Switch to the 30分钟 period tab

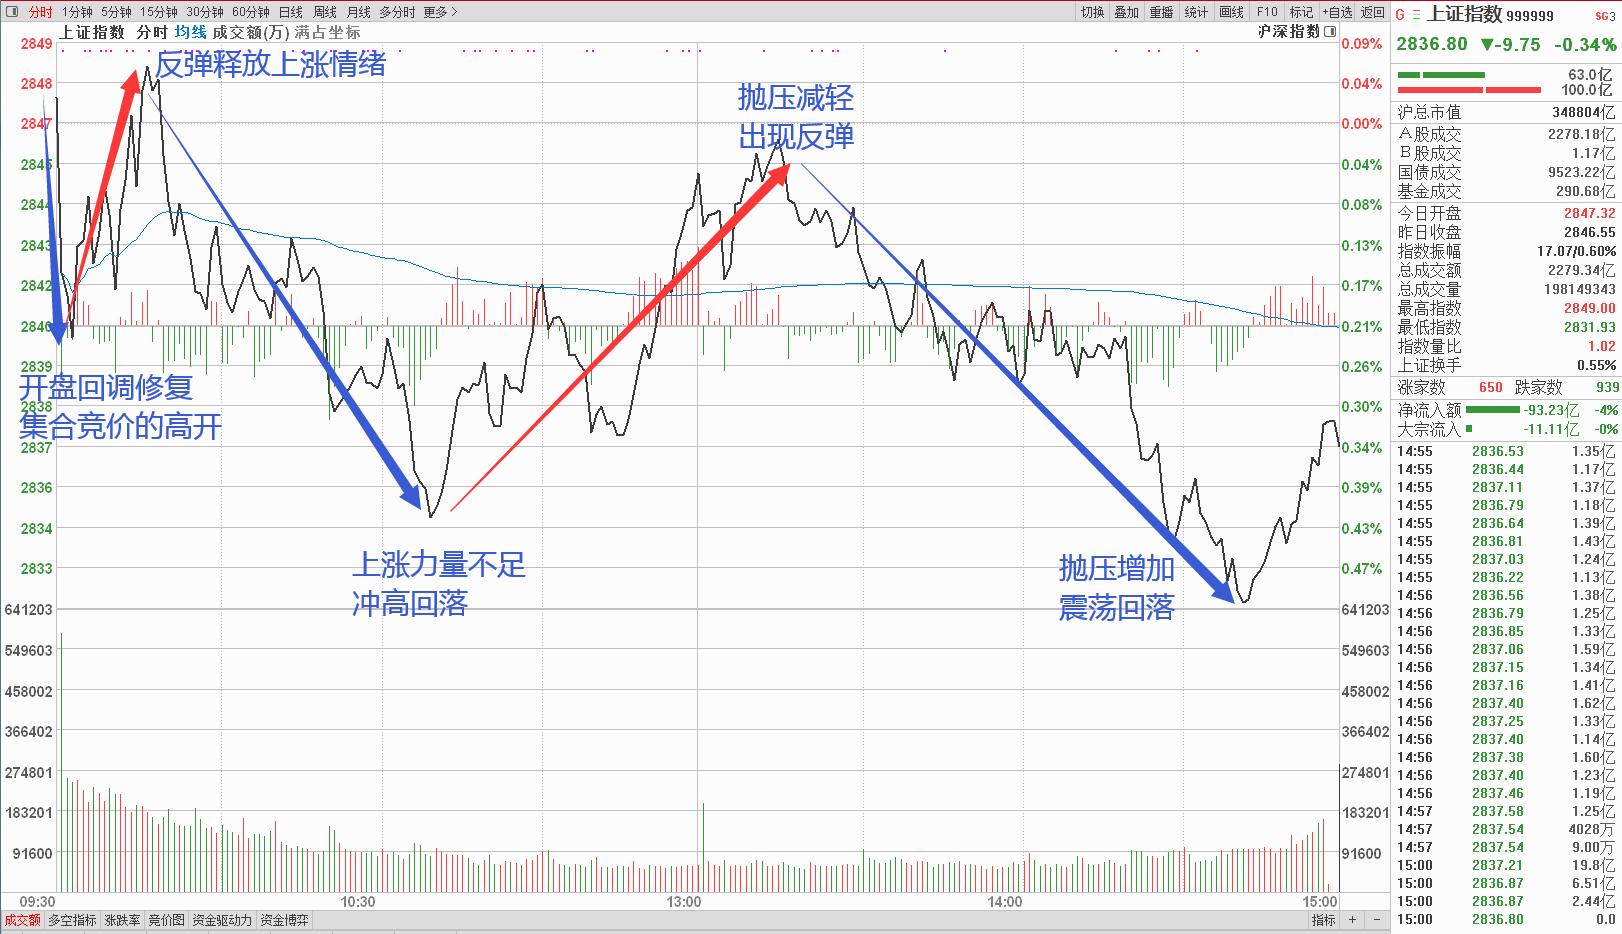point(204,12)
